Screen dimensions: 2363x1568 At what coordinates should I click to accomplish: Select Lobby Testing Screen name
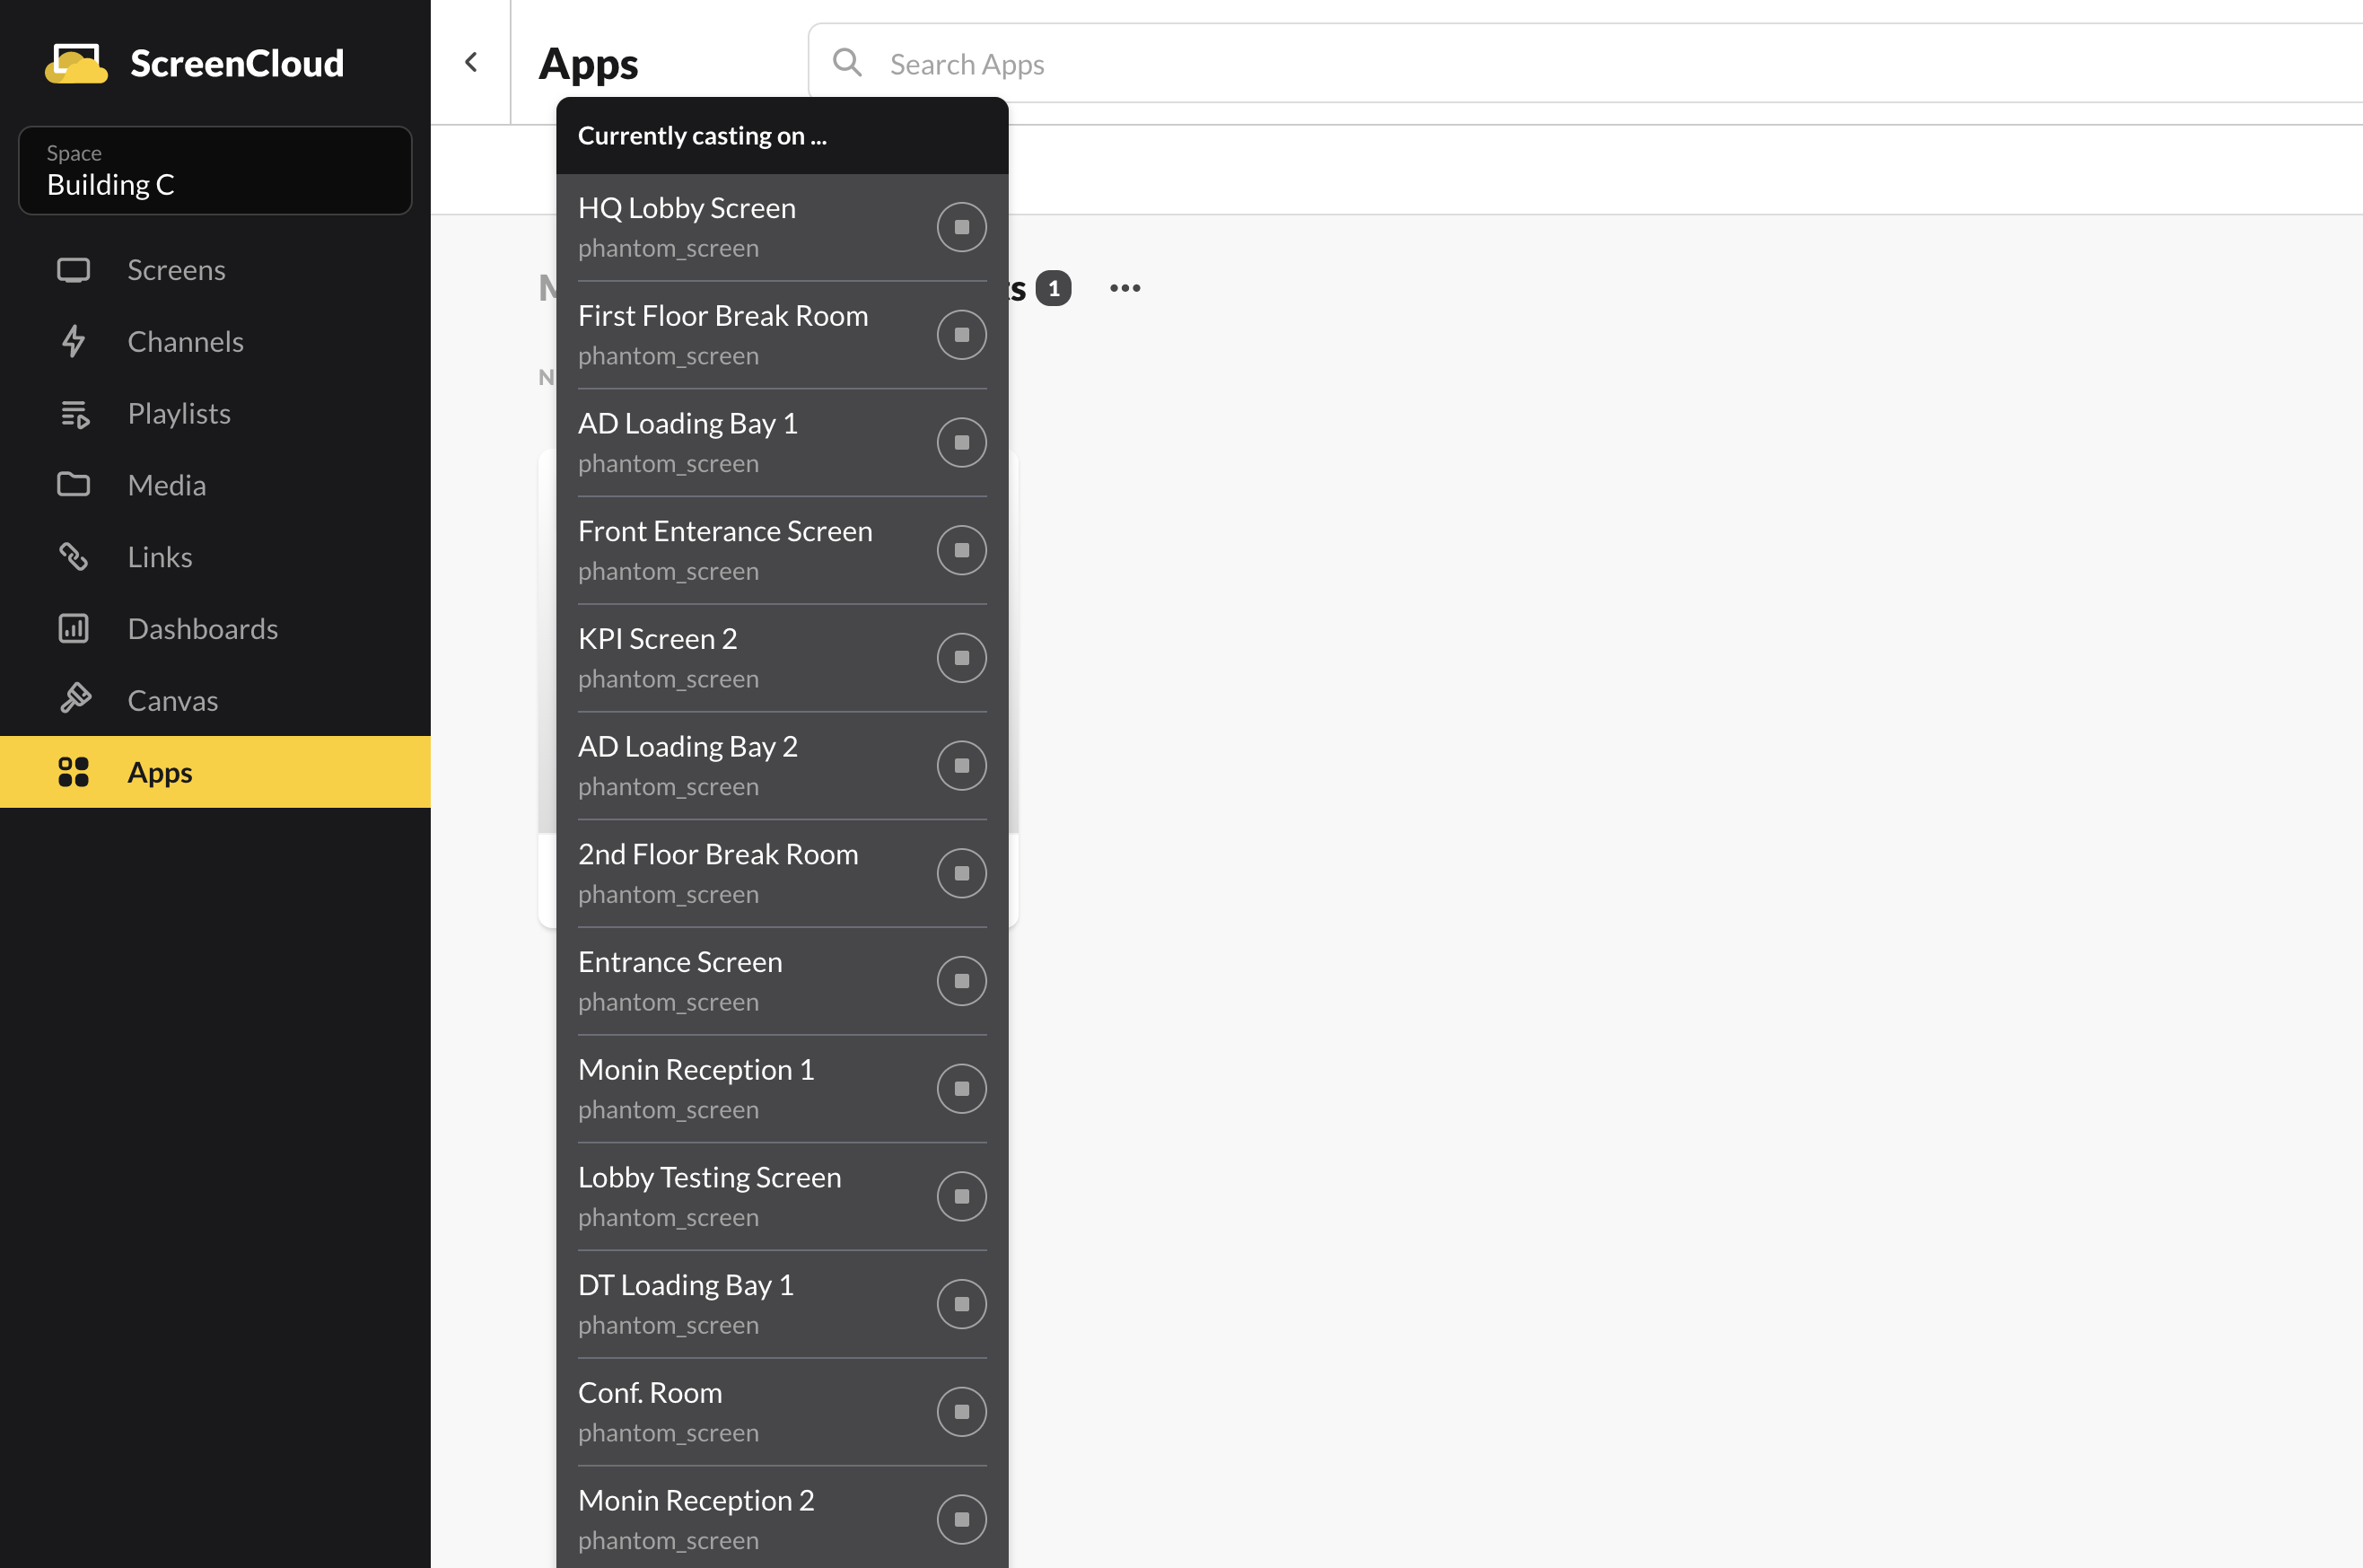click(x=710, y=1177)
